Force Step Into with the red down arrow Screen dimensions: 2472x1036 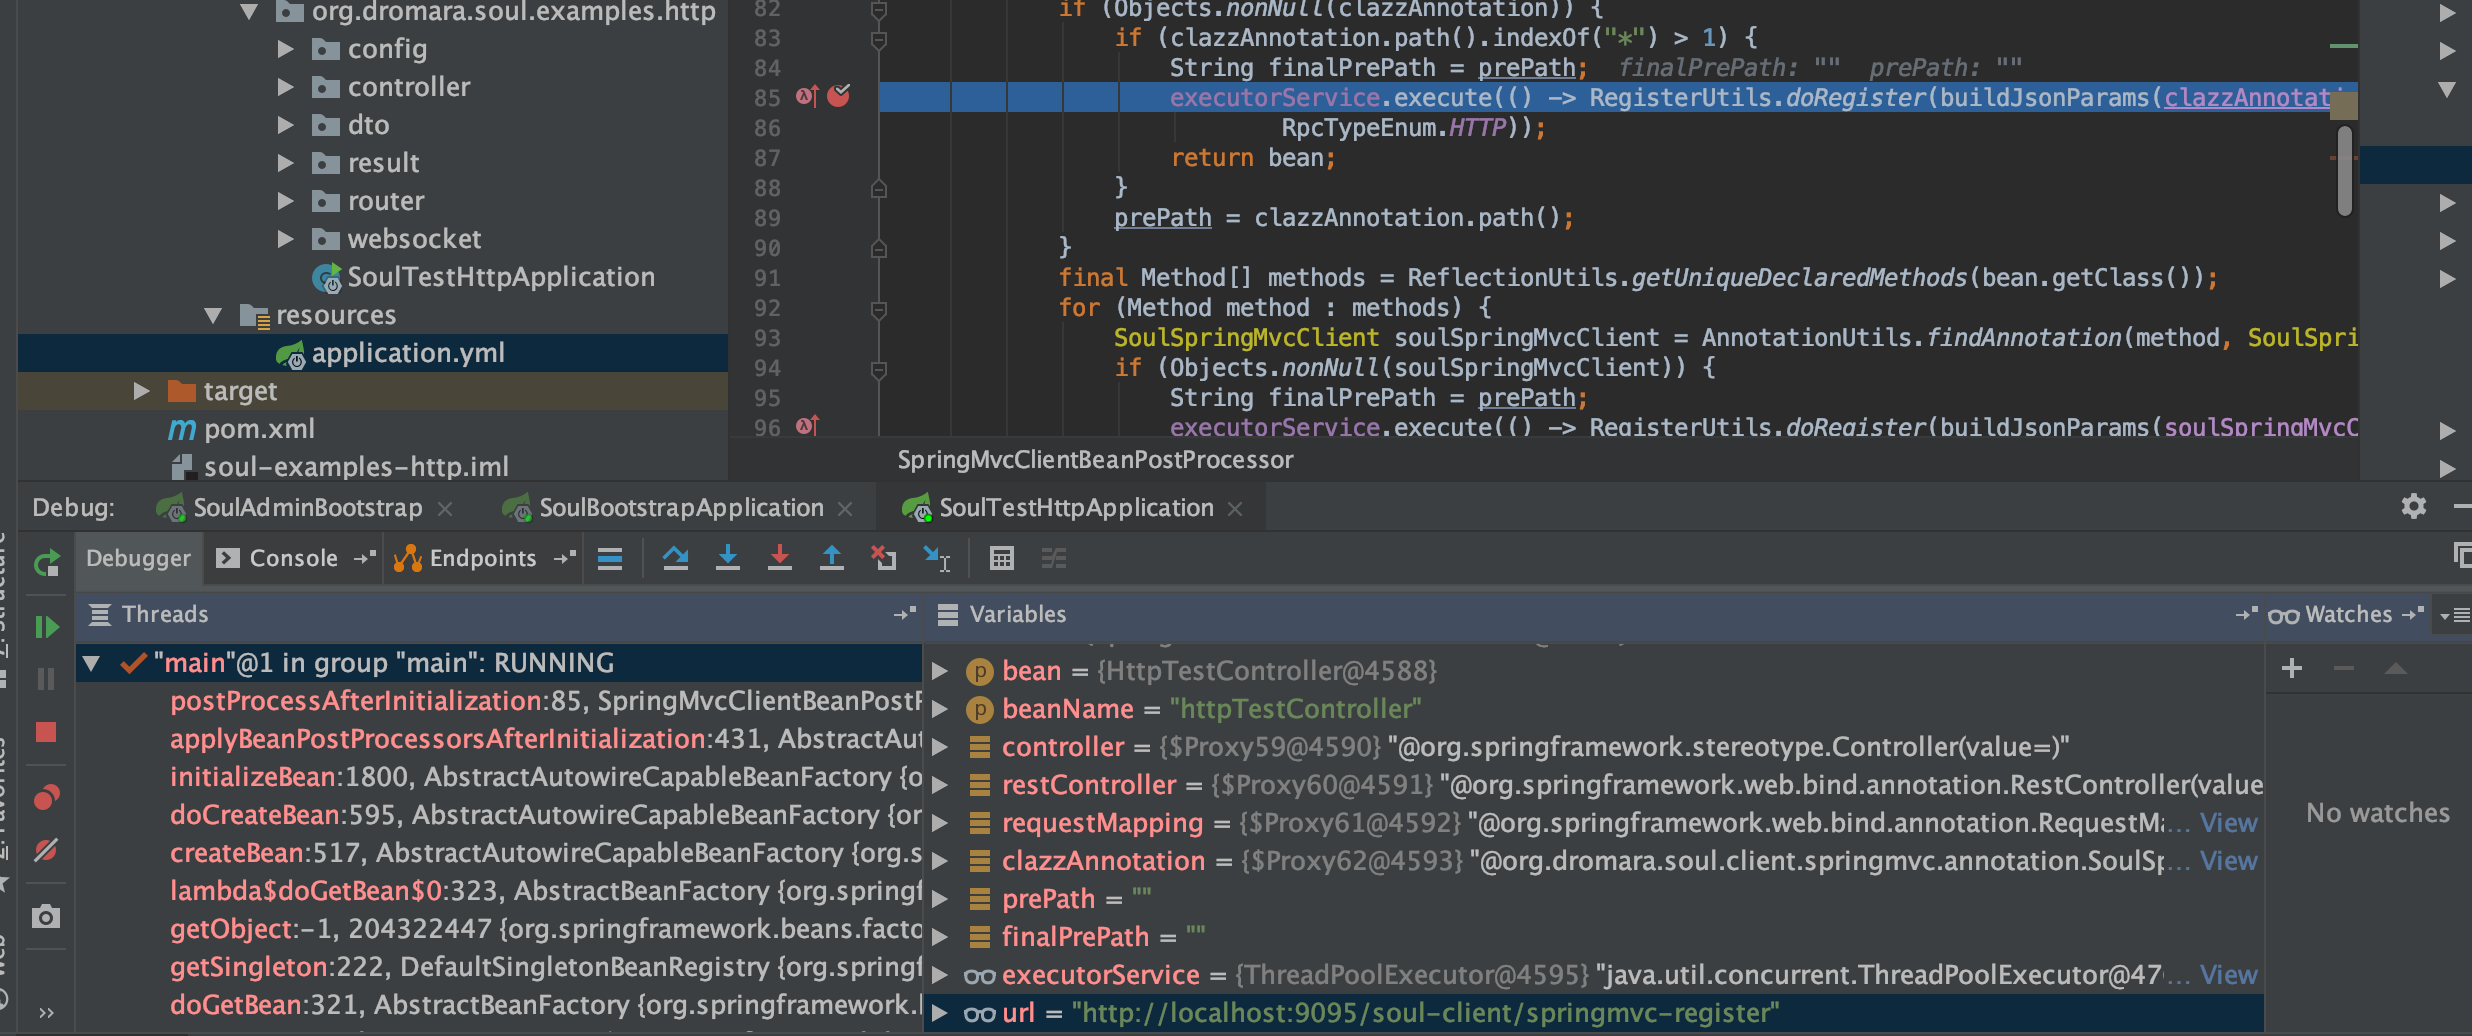(x=780, y=558)
